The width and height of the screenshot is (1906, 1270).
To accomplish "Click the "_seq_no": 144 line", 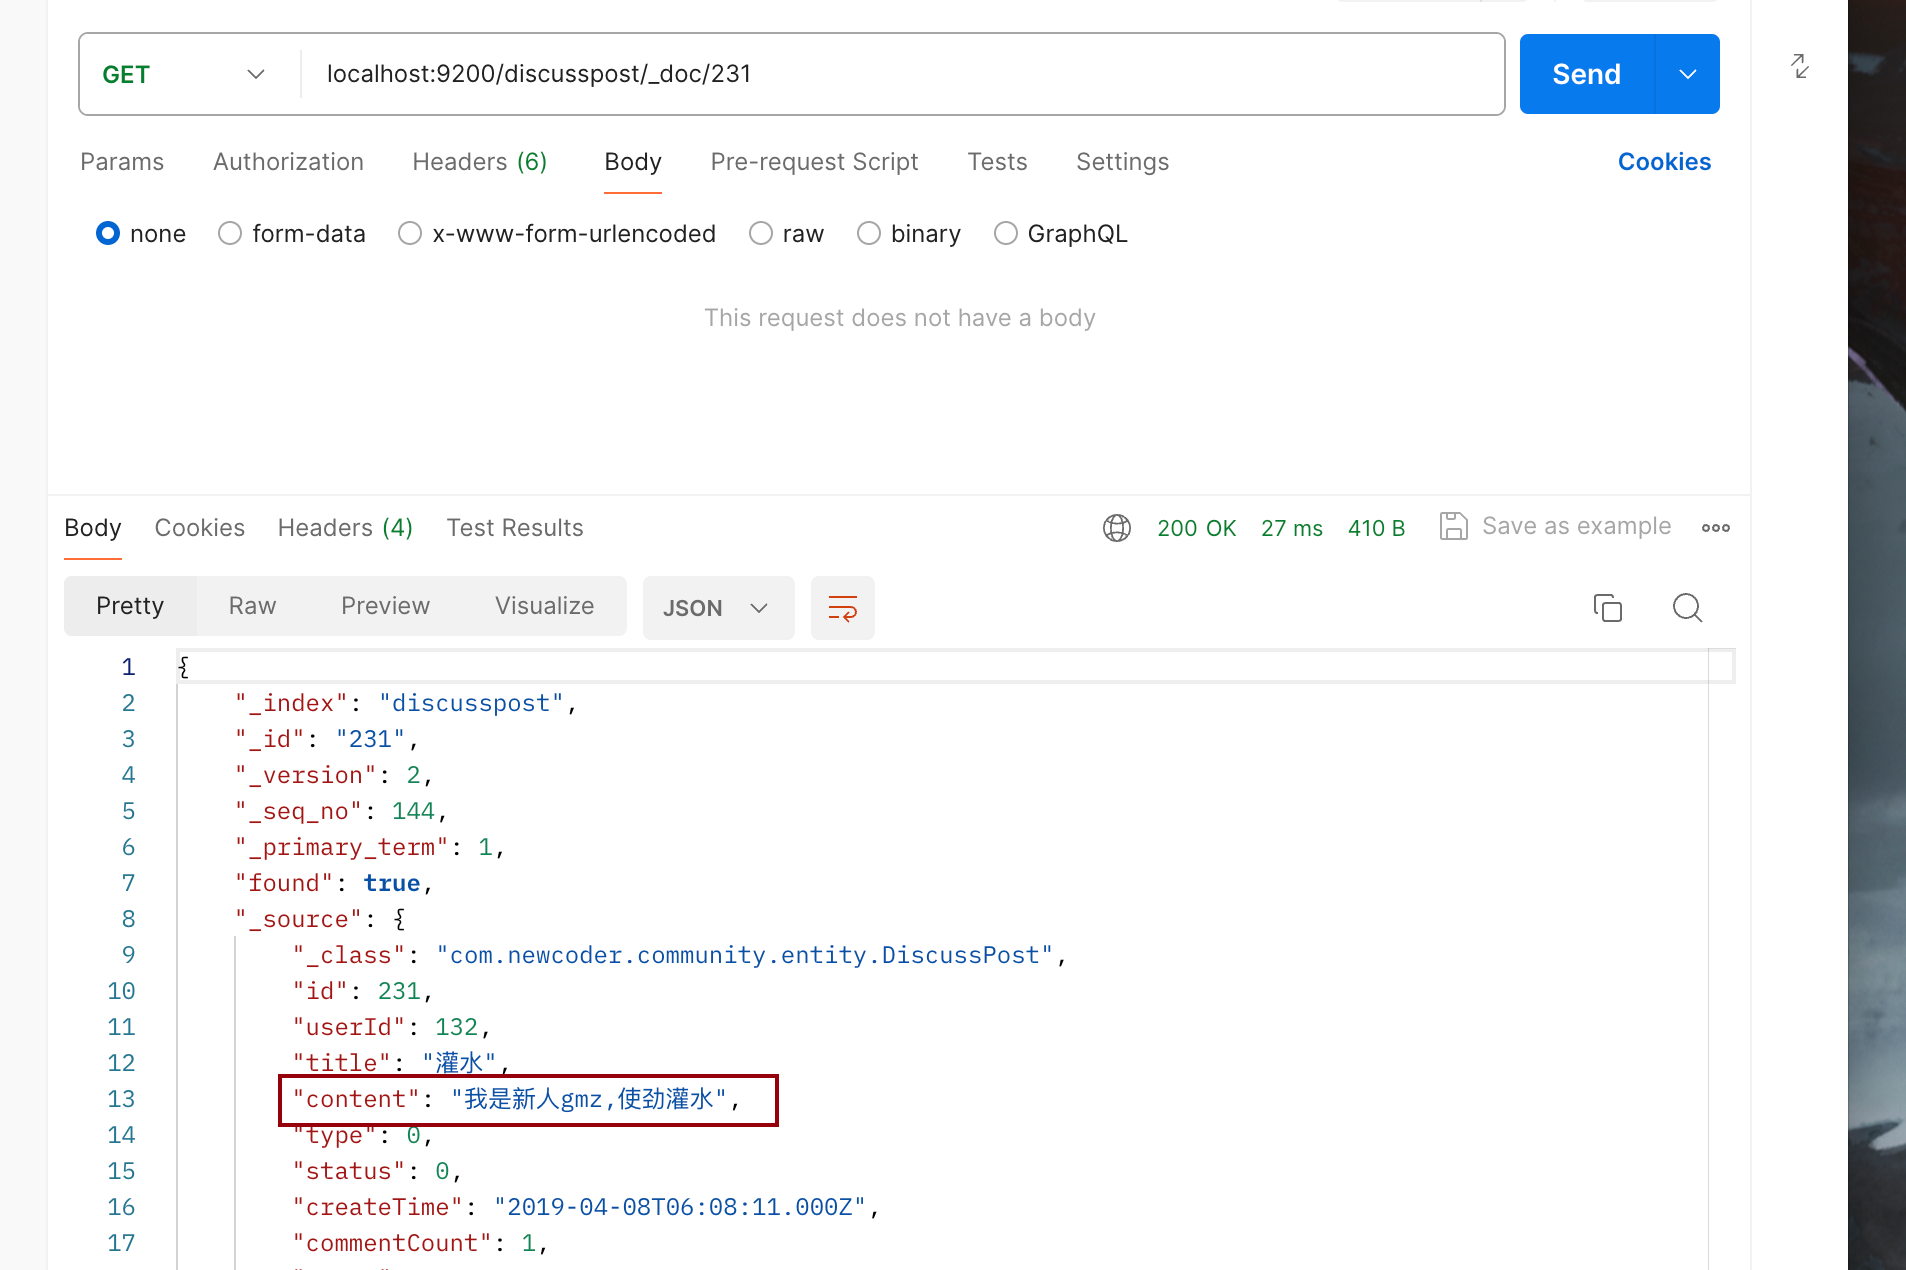I will click(341, 811).
